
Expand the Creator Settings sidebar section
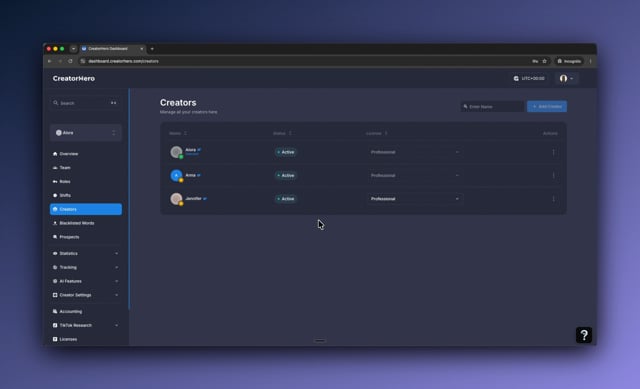[86, 295]
